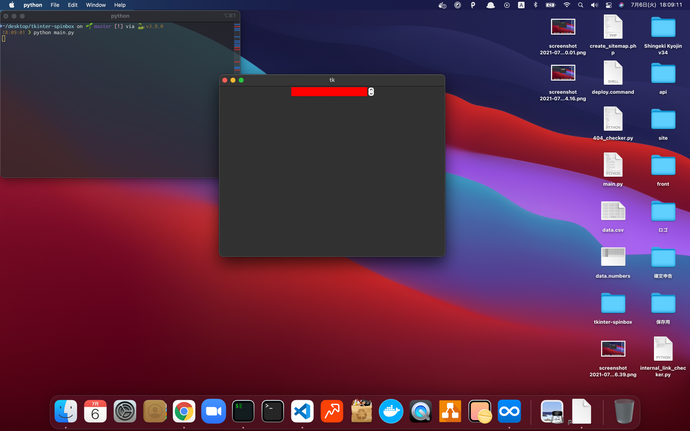Screen dimensions: 690x431
Task: Select screenshot 2021-07...6.39.png thumbnail
Action: pos(613,349)
